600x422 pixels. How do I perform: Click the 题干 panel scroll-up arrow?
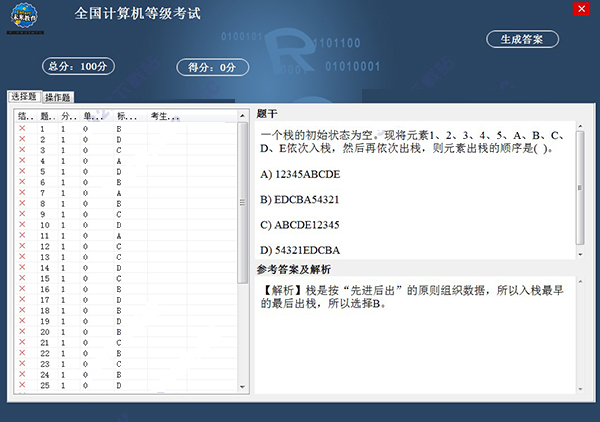click(580, 126)
